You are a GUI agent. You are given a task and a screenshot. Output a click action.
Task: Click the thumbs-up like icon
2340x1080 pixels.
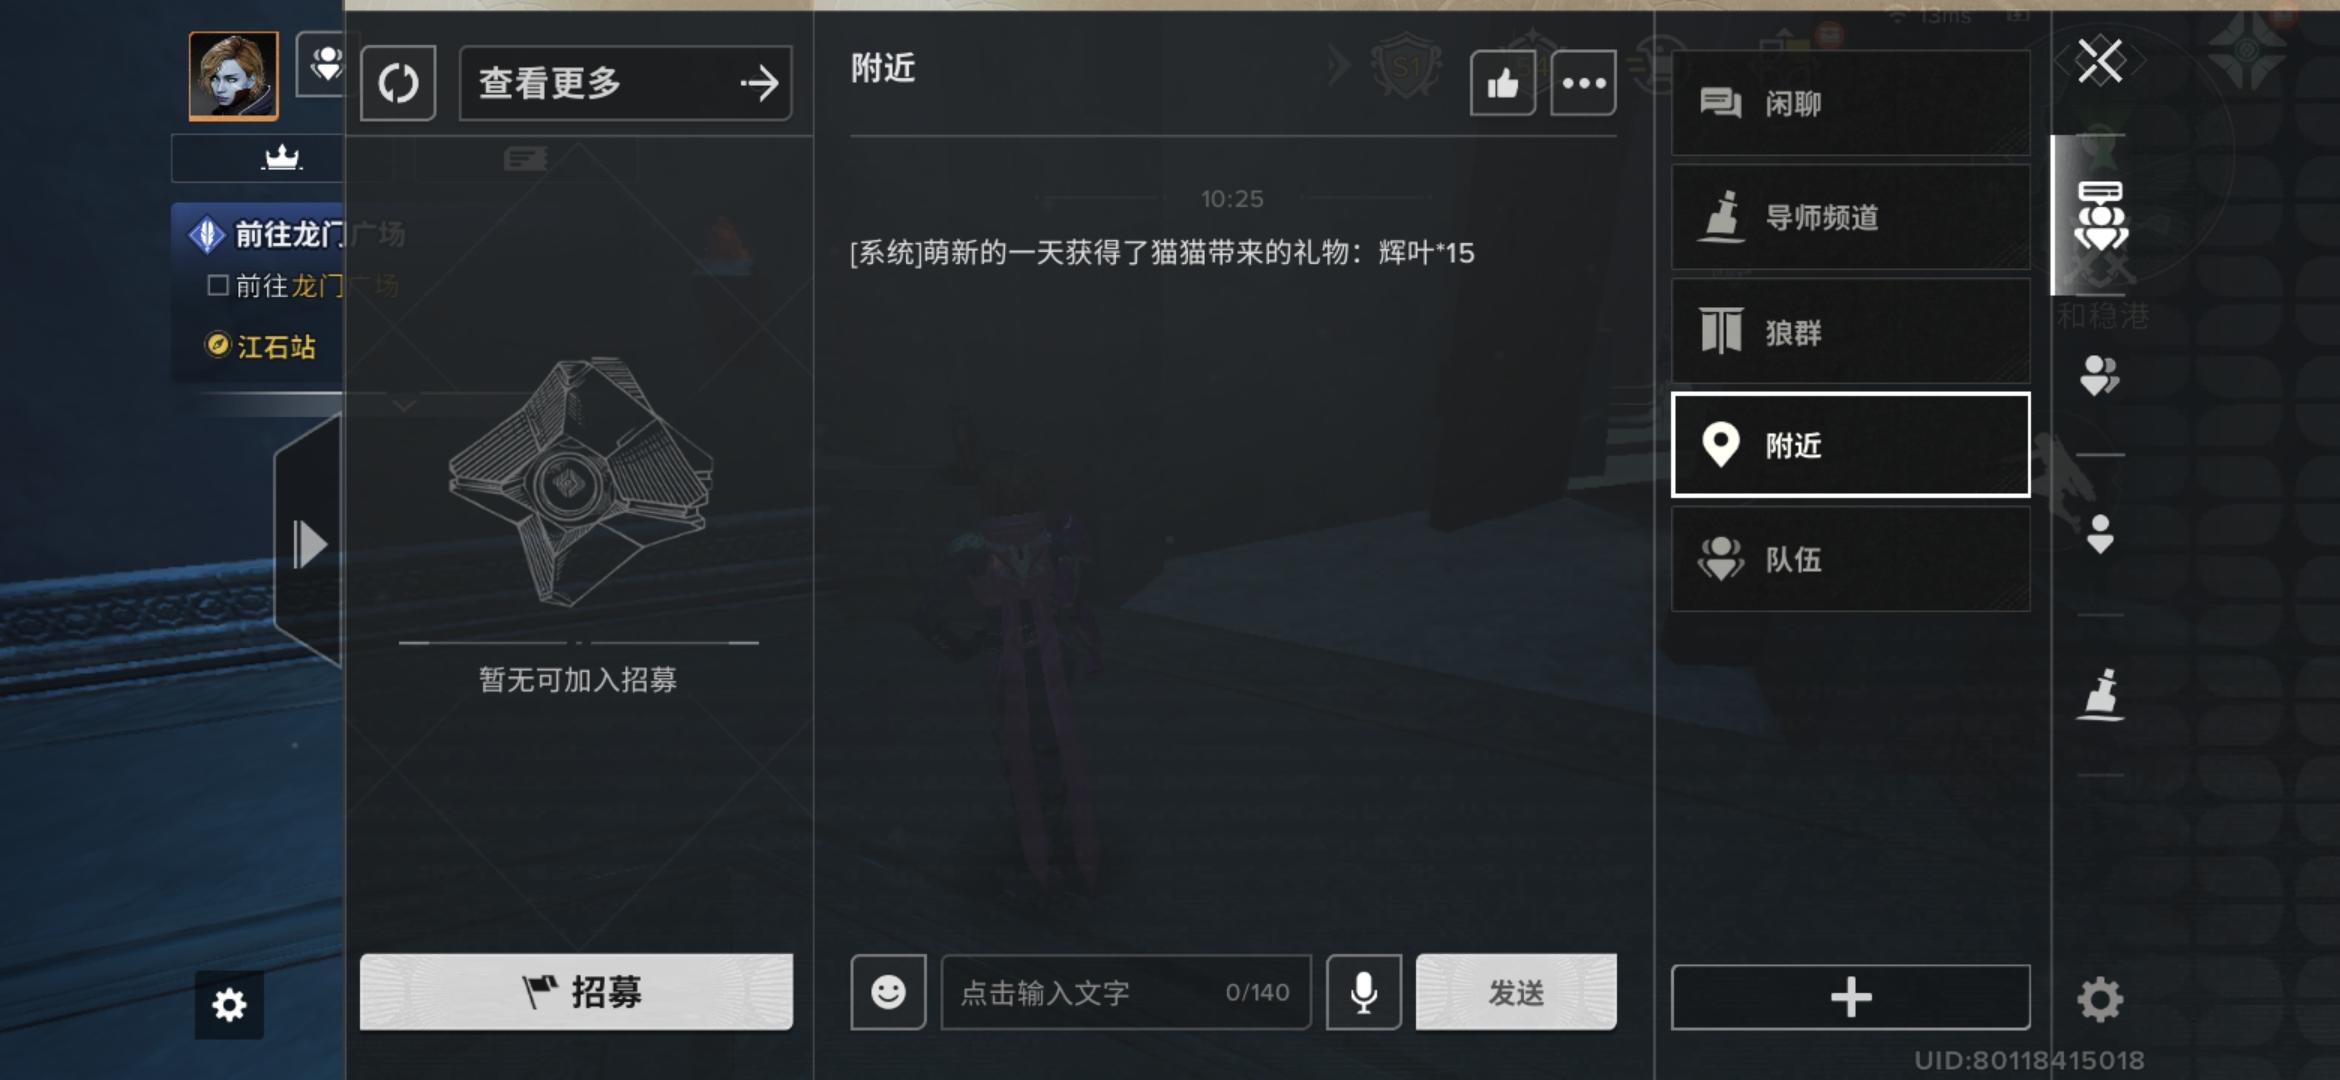click(x=1503, y=83)
